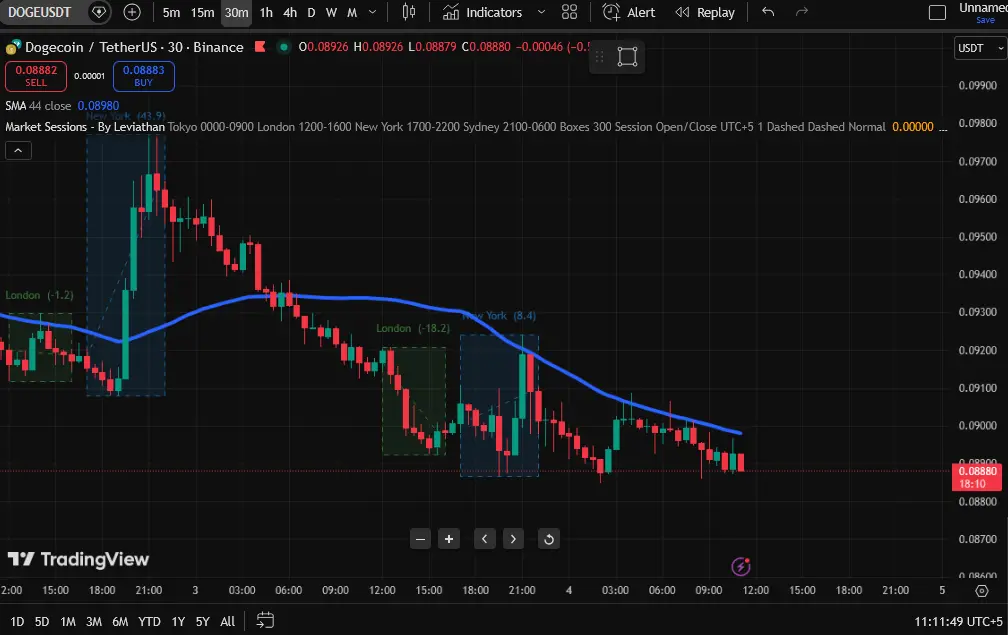Click the current price label 0.08880
This screenshot has width=1008, height=635.
pyautogui.click(x=976, y=478)
